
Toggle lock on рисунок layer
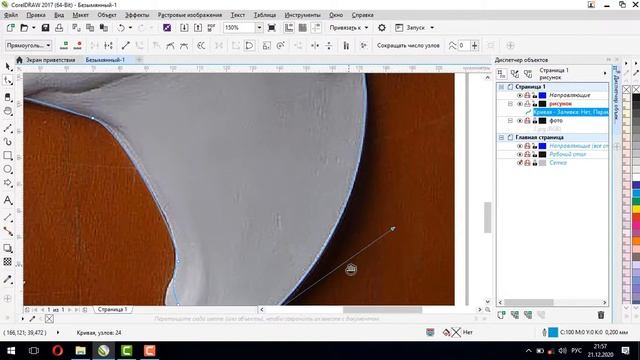(x=534, y=104)
